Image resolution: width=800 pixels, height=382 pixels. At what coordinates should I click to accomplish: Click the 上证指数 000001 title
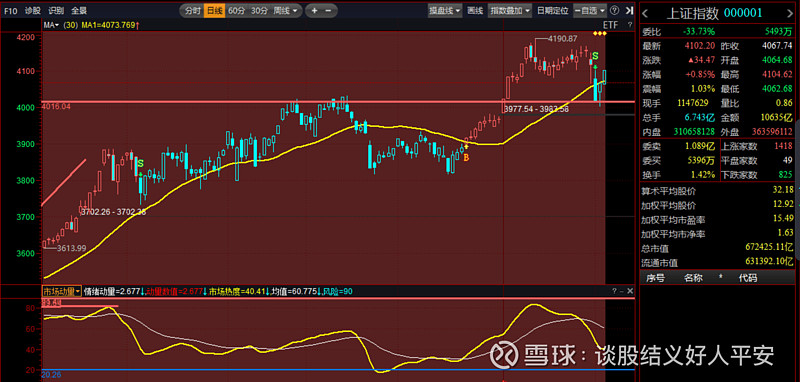tap(714, 13)
